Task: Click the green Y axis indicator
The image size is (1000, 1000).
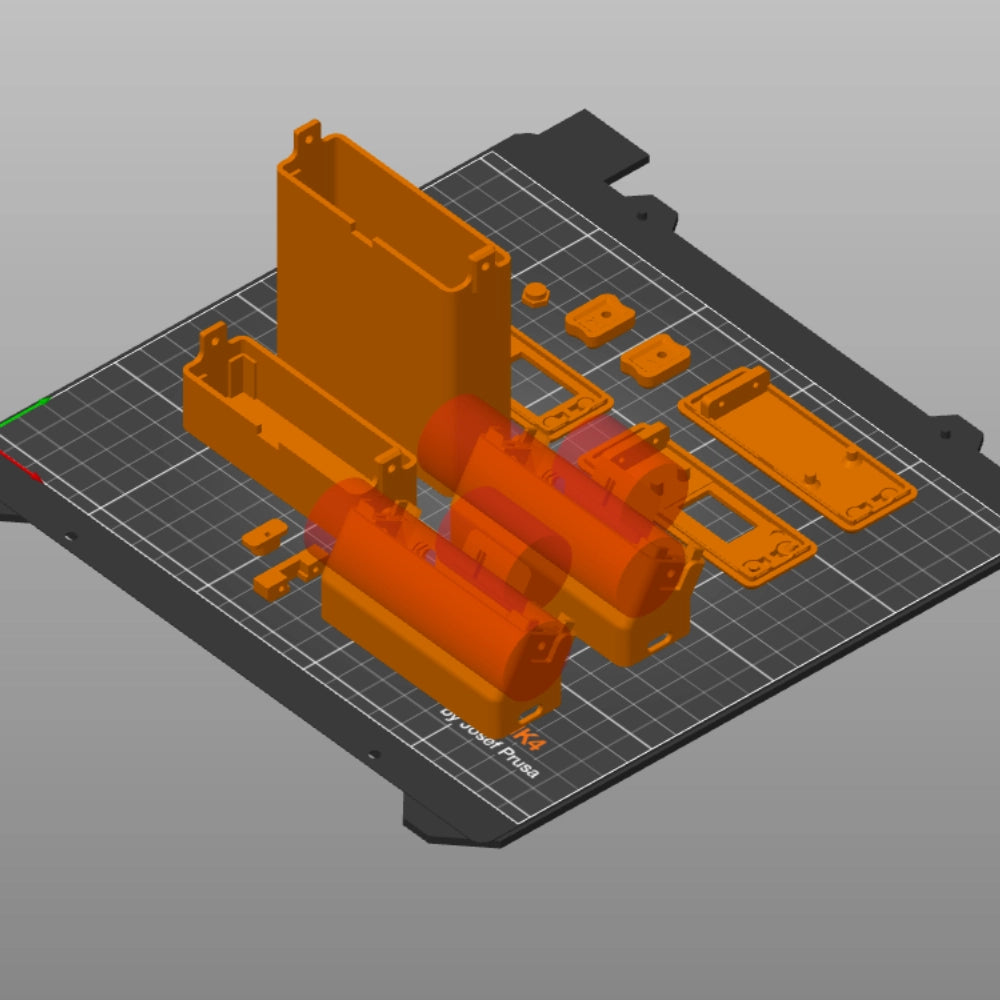Action: pyautogui.click(x=25, y=411)
